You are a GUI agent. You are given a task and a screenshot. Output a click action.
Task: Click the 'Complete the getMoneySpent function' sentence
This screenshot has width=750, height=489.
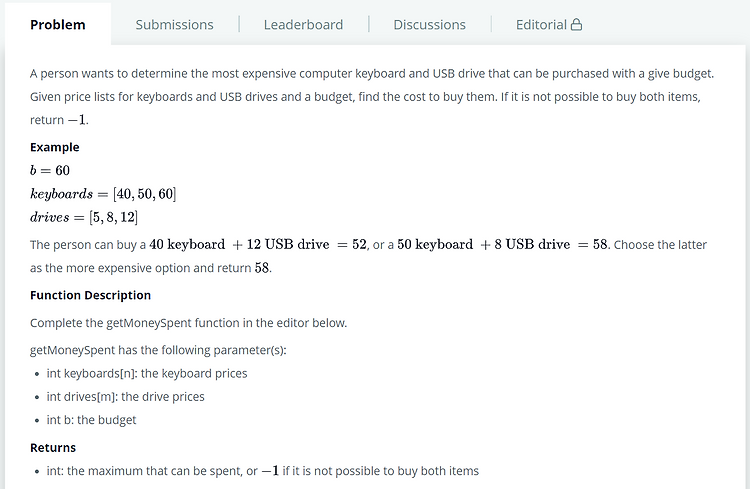coord(188,323)
